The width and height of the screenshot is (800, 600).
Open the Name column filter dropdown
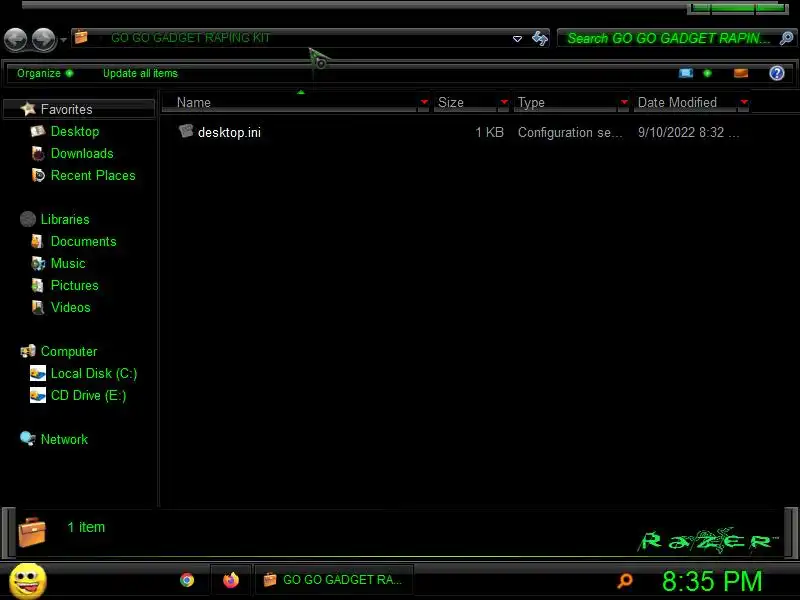coord(424,103)
